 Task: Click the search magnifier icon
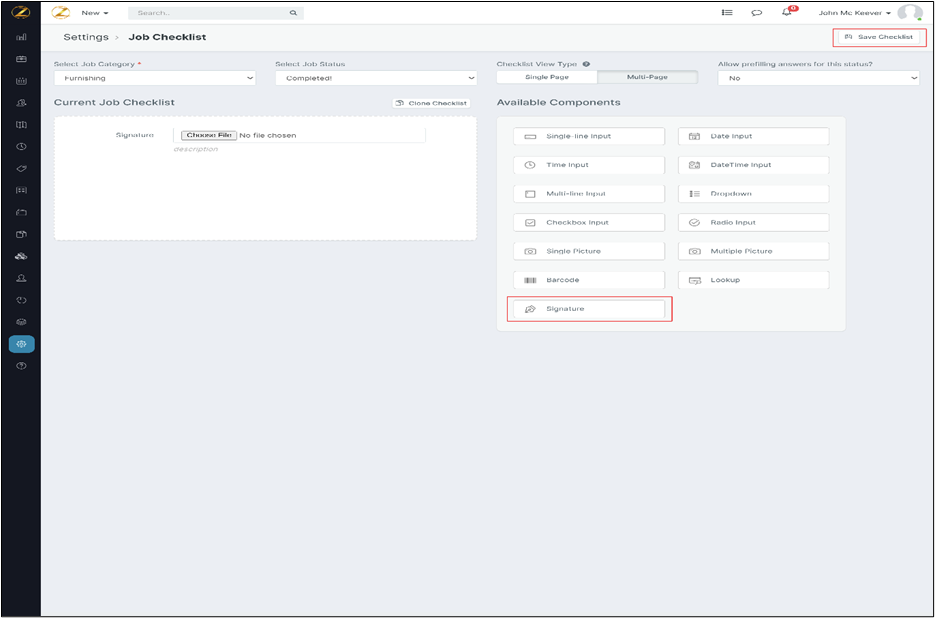point(293,13)
